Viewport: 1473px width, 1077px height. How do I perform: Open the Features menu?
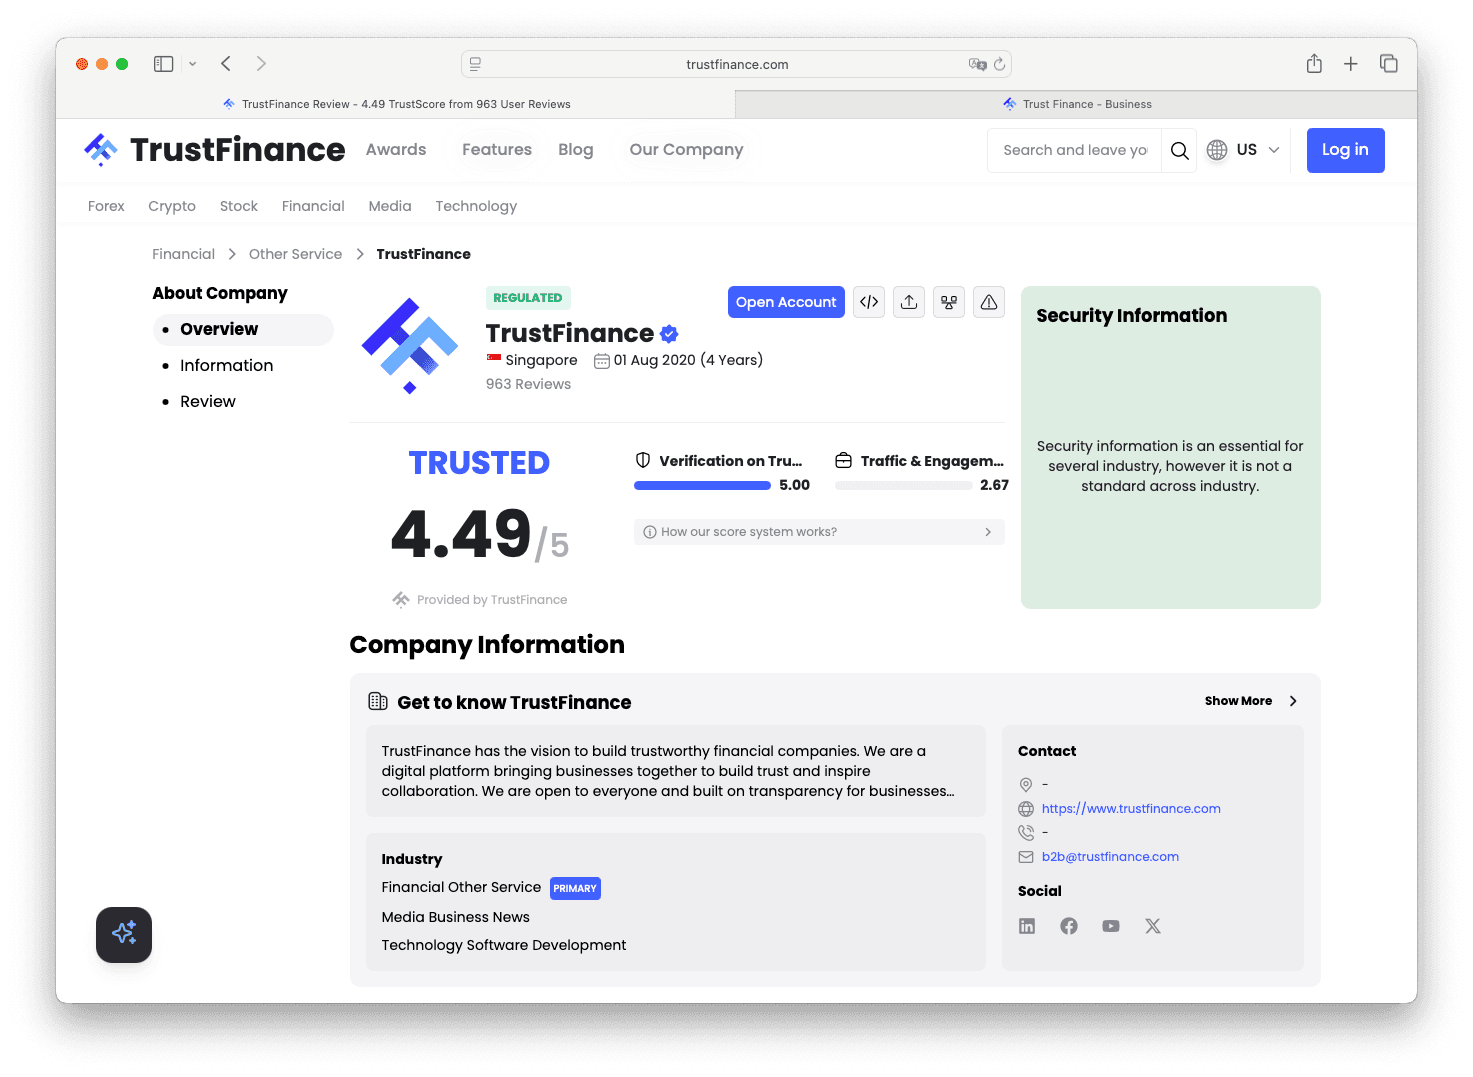pyautogui.click(x=497, y=150)
